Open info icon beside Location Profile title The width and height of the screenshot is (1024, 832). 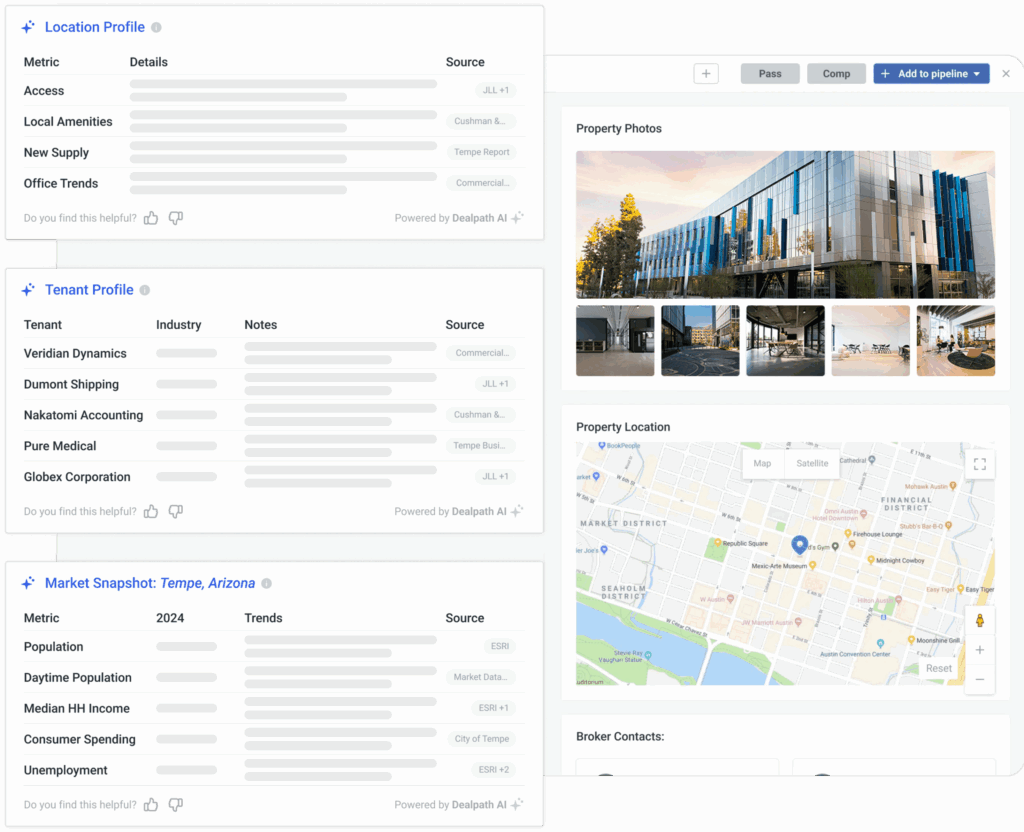point(156,28)
